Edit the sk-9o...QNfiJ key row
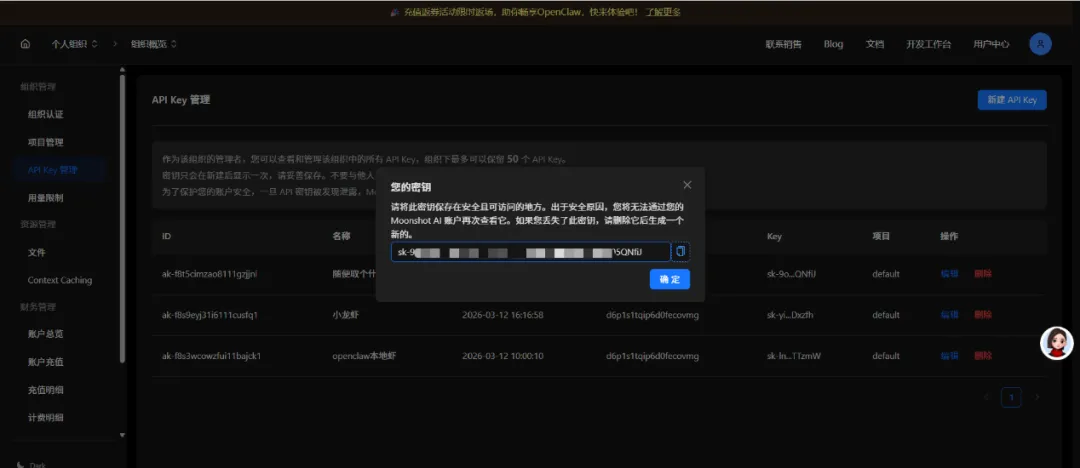Viewport: 1080px width, 468px height. (949, 274)
